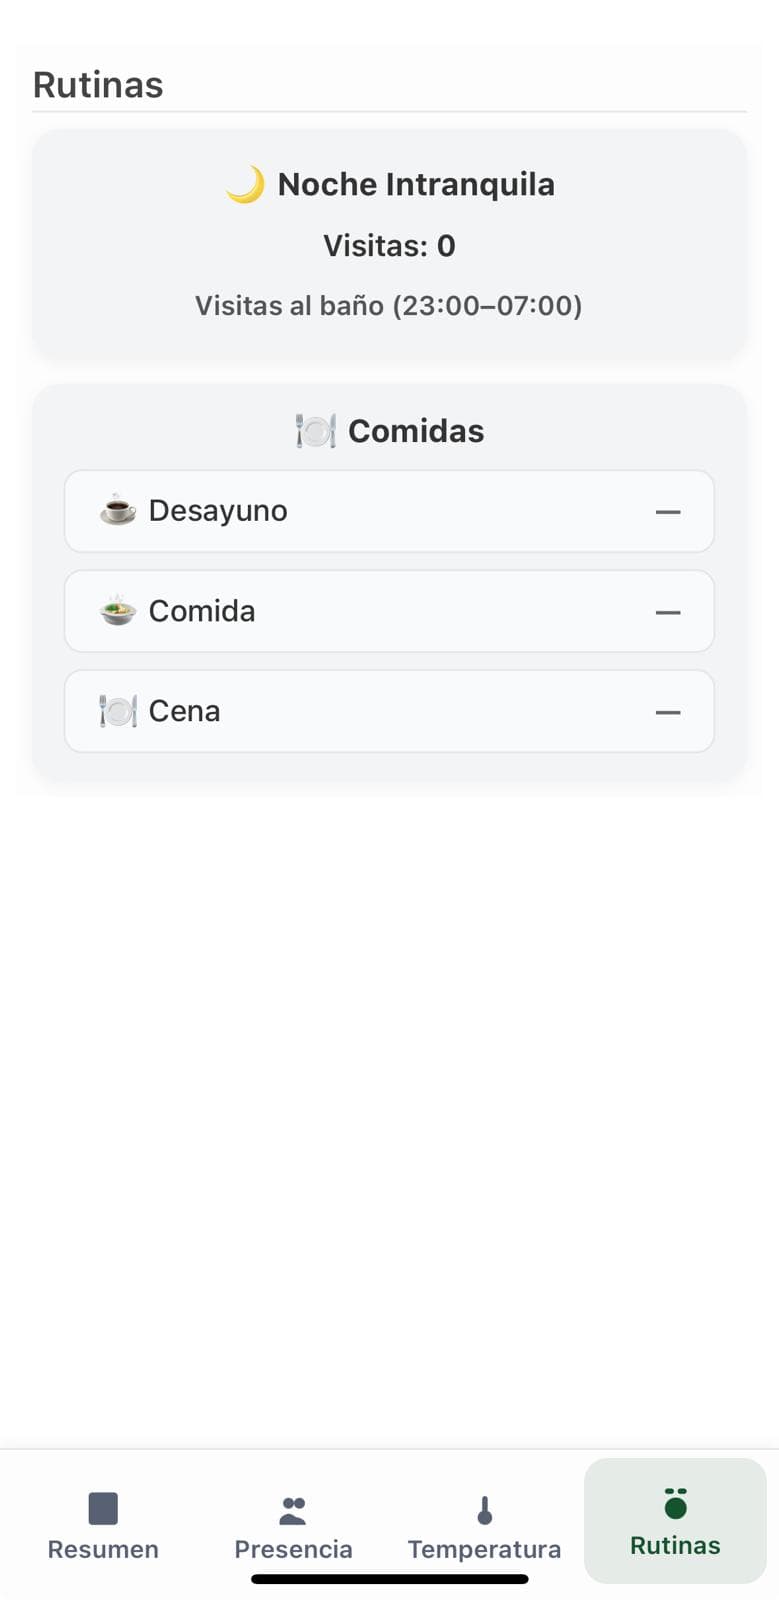779x1600 pixels.
Task: Expand the Comida row using its dash
Action: pyautogui.click(x=668, y=612)
